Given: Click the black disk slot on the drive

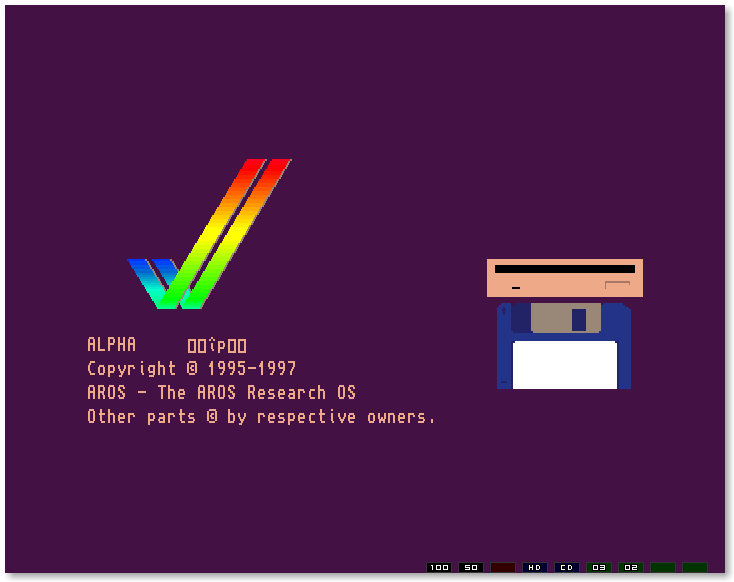Looking at the screenshot, I should coord(564,269).
